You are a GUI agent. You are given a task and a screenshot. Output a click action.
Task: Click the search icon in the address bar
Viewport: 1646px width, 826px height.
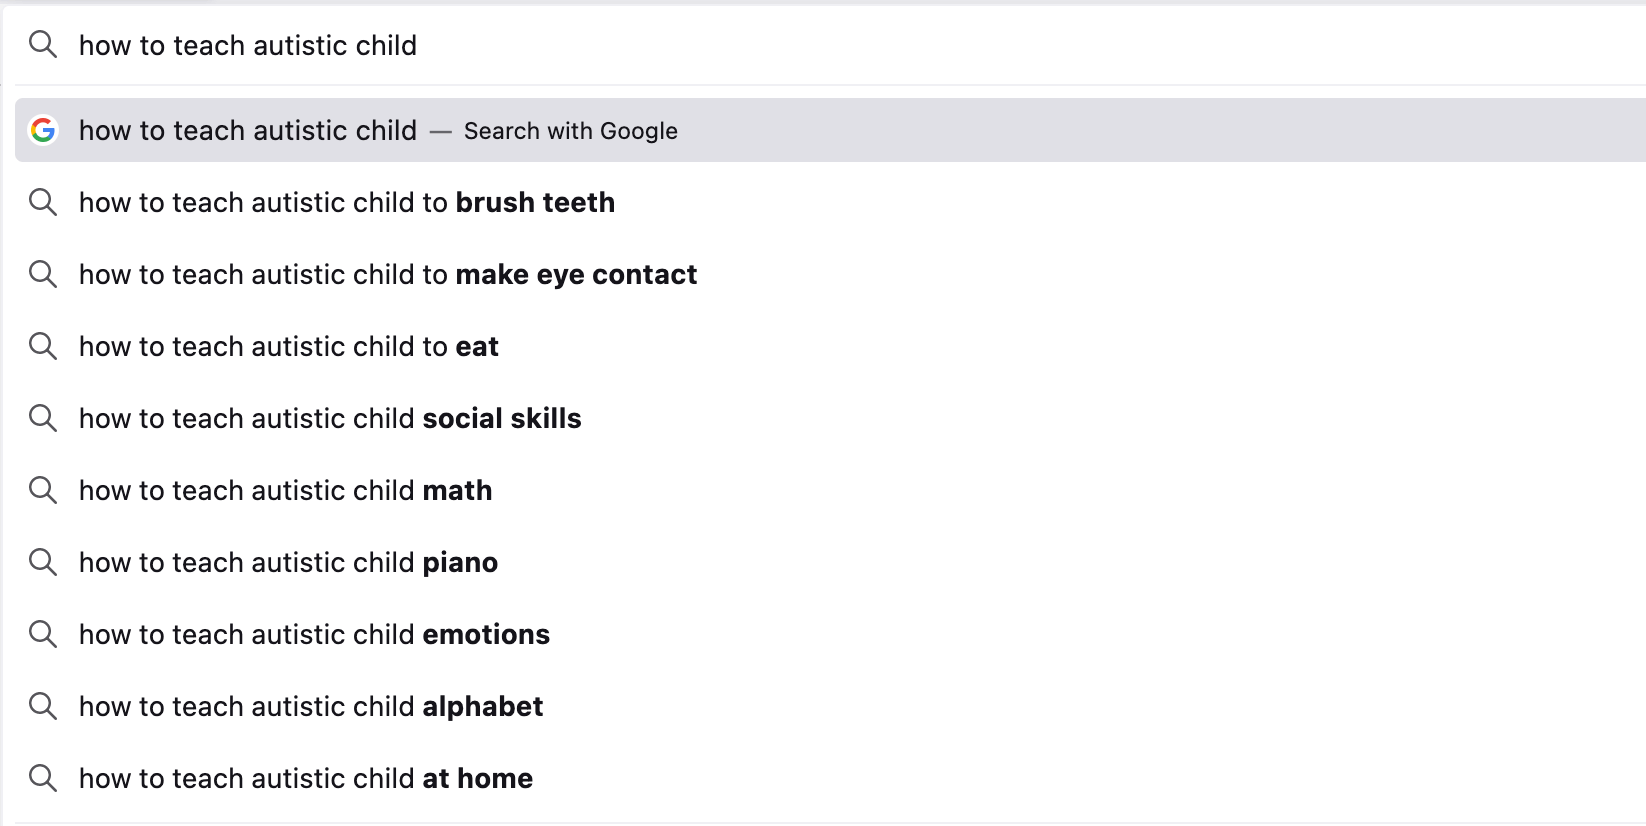43,44
